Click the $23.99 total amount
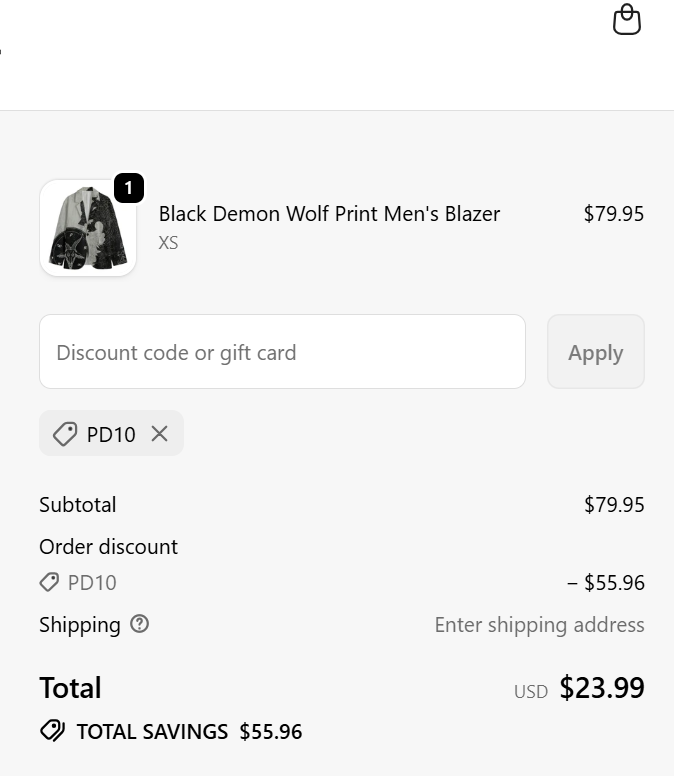Screen dimensions: 674x776 [x=602, y=688]
